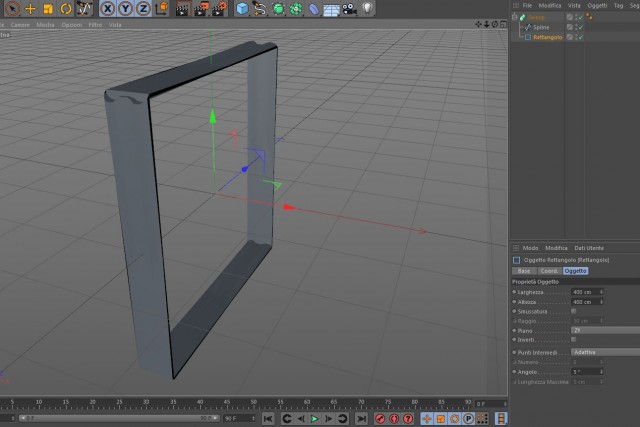640x427 pixels.
Task: Adjust the Larghezza stepper arrows
Action: pos(601,292)
